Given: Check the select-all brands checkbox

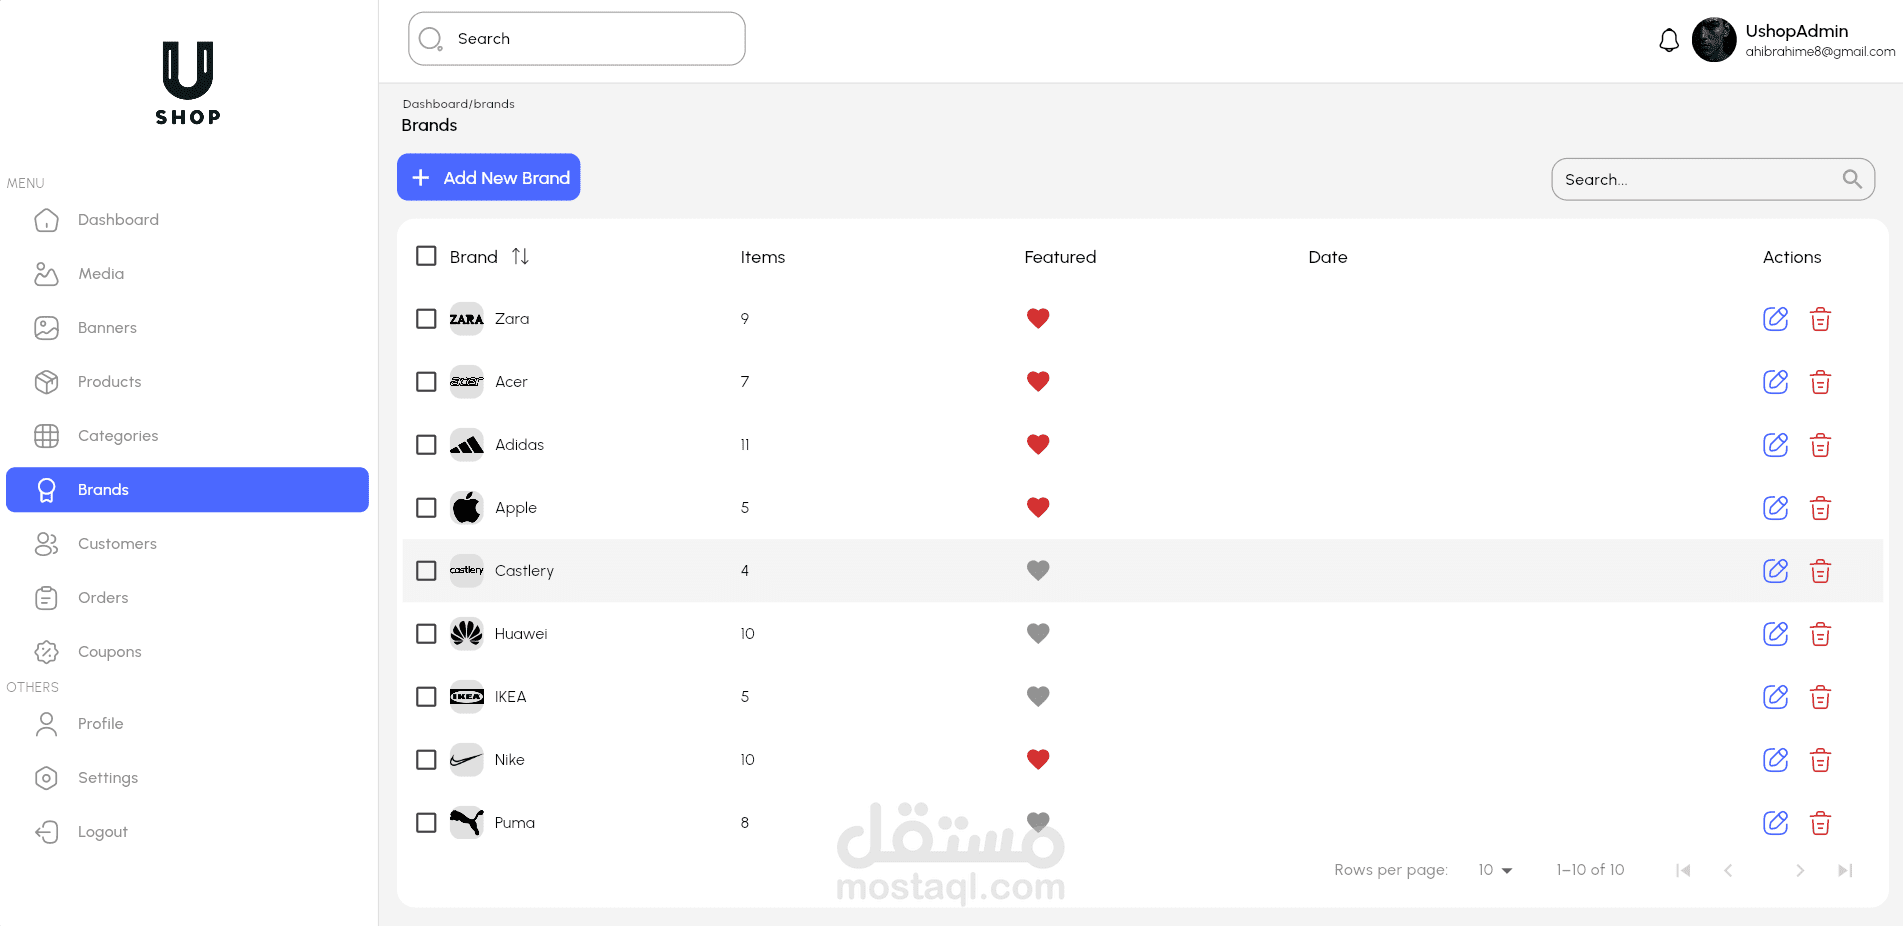Looking at the screenshot, I should 426,256.
